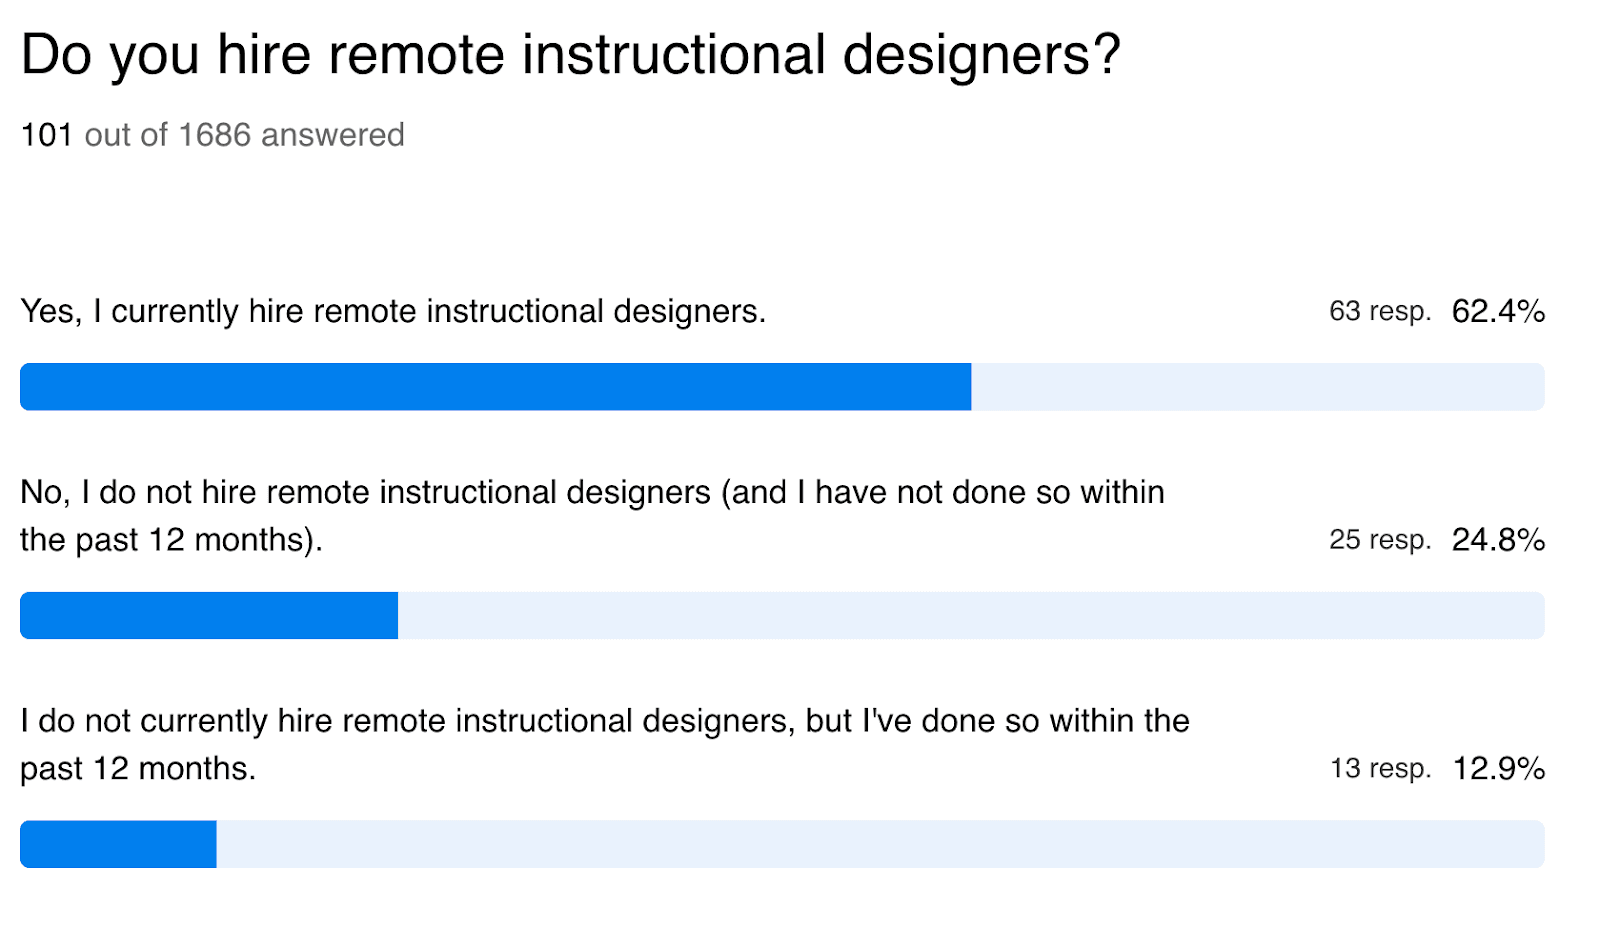
Task: Select the 'No, I do not hire remote' answer text
Action: 592,516
